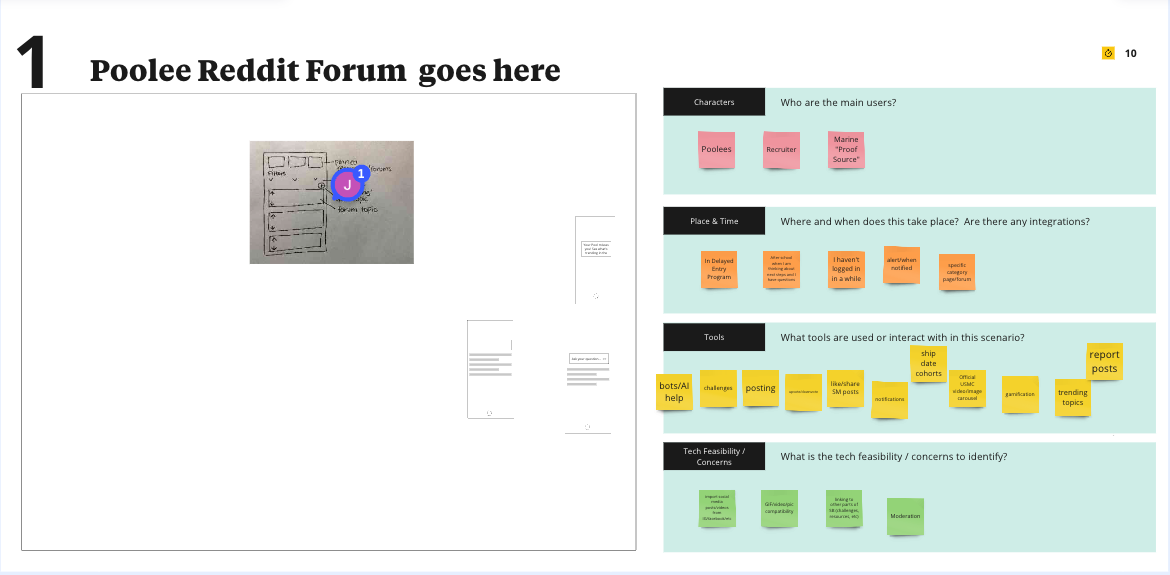Click "Who are the main users?" text
Image resolution: width=1170 pixels, height=575 pixels.
point(838,103)
